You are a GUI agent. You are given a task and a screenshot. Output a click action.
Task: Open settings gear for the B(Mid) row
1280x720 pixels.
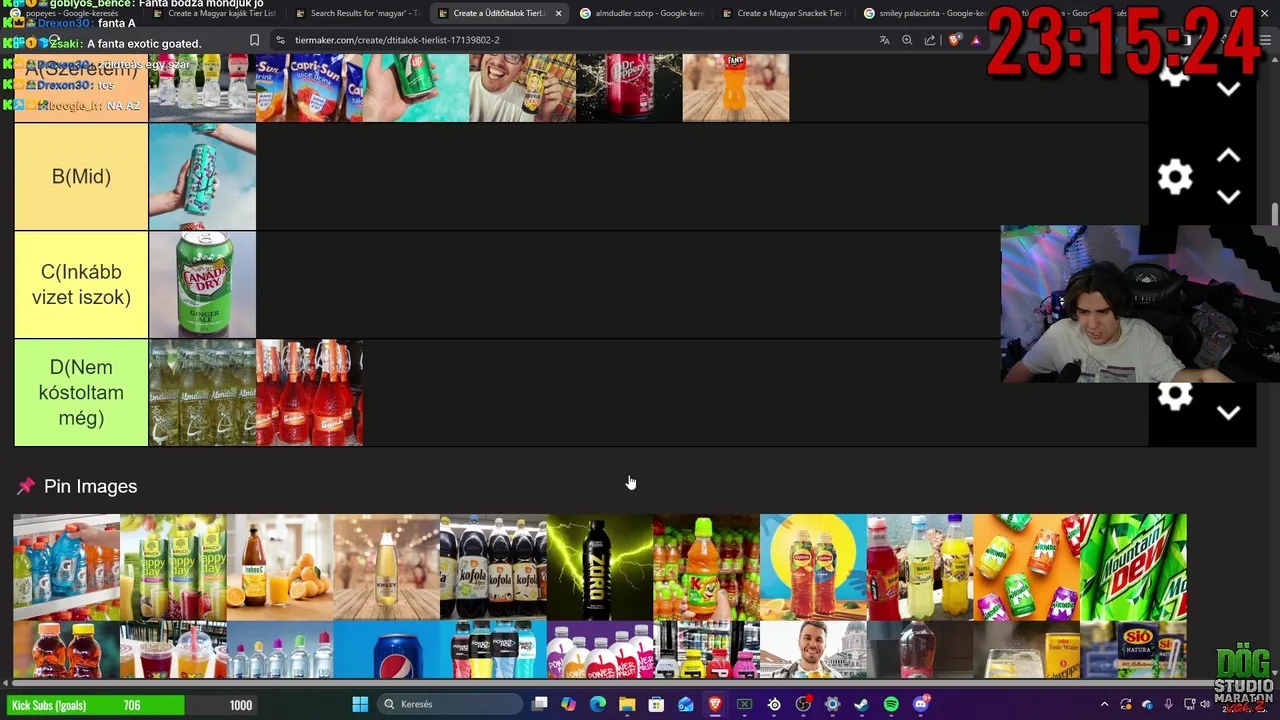pos(1175,177)
